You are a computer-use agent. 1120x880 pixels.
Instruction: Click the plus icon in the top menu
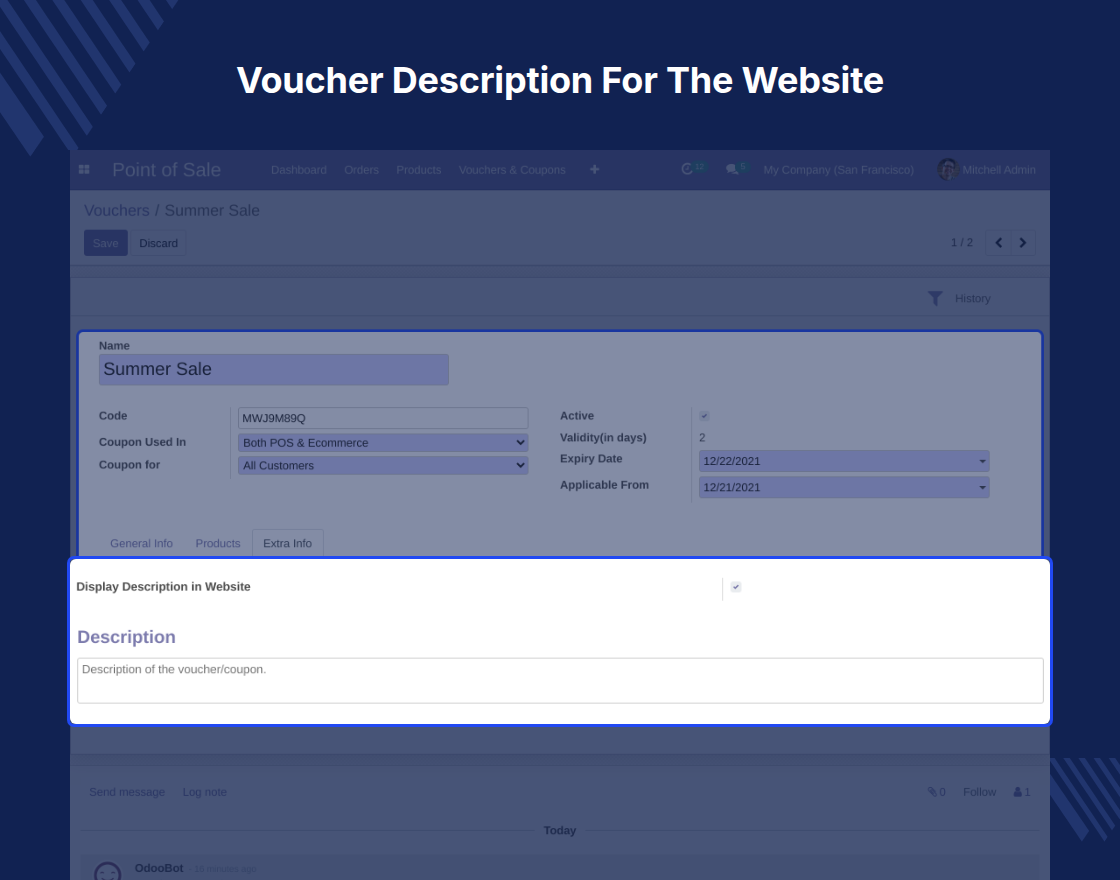coord(594,169)
